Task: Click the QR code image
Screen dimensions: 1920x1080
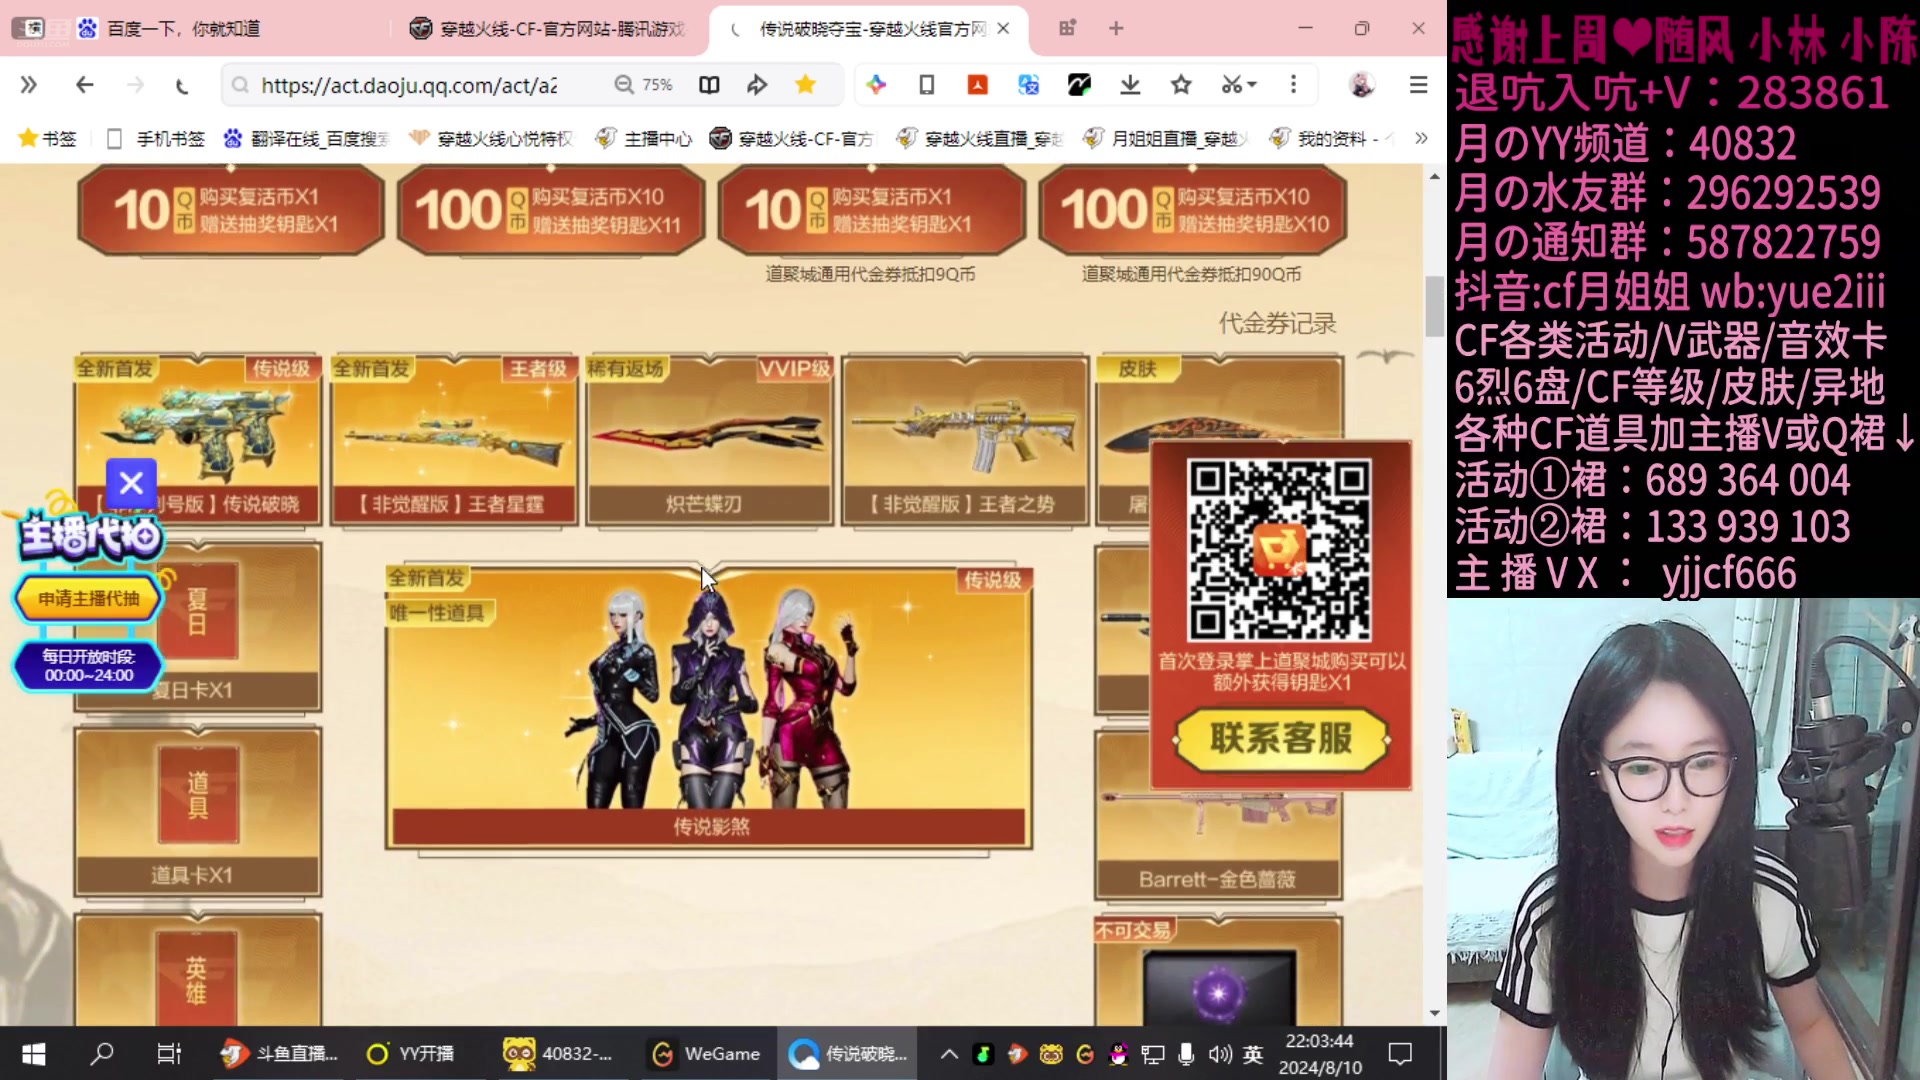Action: (1279, 550)
